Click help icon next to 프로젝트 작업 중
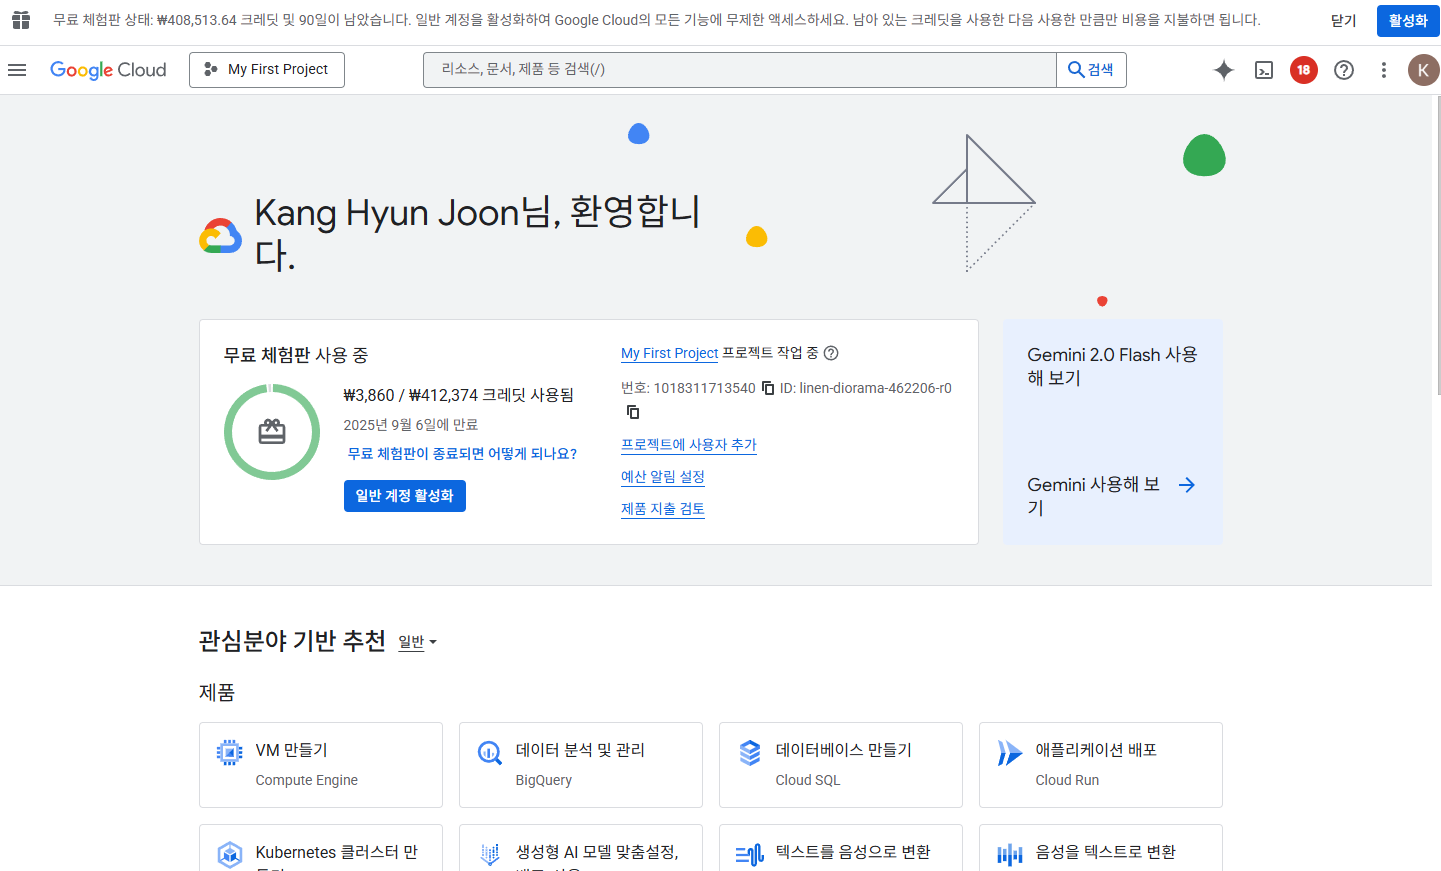This screenshot has width=1441, height=871. click(x=831, y=353)
